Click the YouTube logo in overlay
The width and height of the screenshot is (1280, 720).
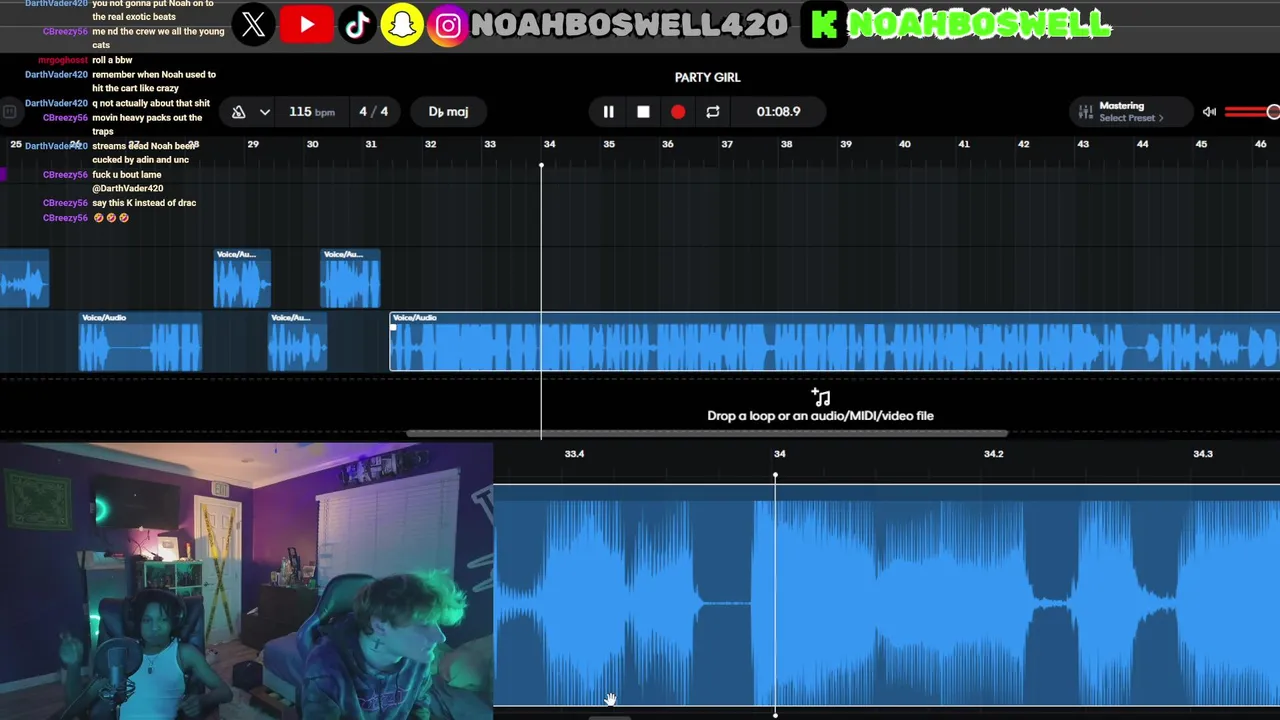tap(306, 25)
